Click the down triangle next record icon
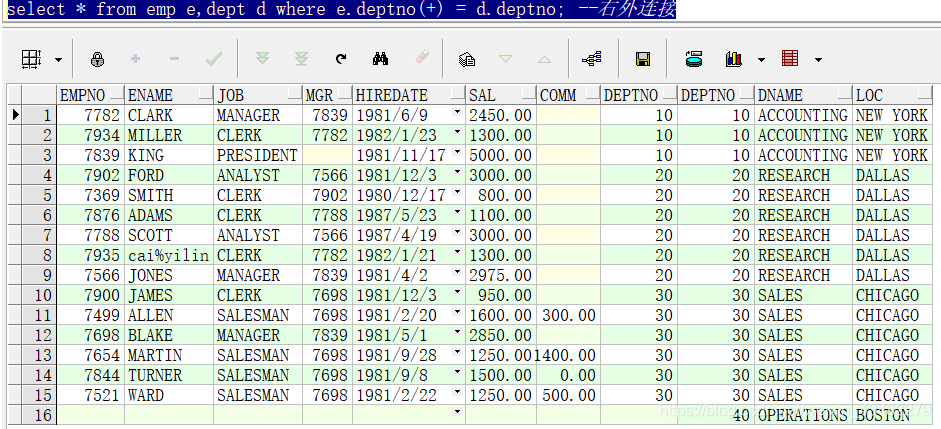The image size is (941, 429). pyautogui.click(x=505, y=59)
